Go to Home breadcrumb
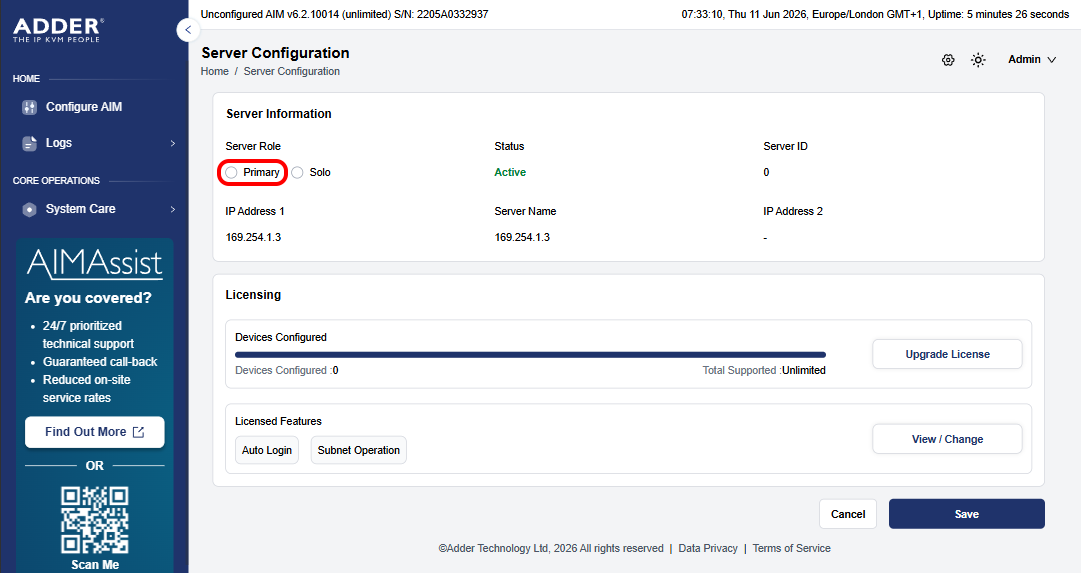Screen dimensions: 1081x573 click(x=214, y=71)
